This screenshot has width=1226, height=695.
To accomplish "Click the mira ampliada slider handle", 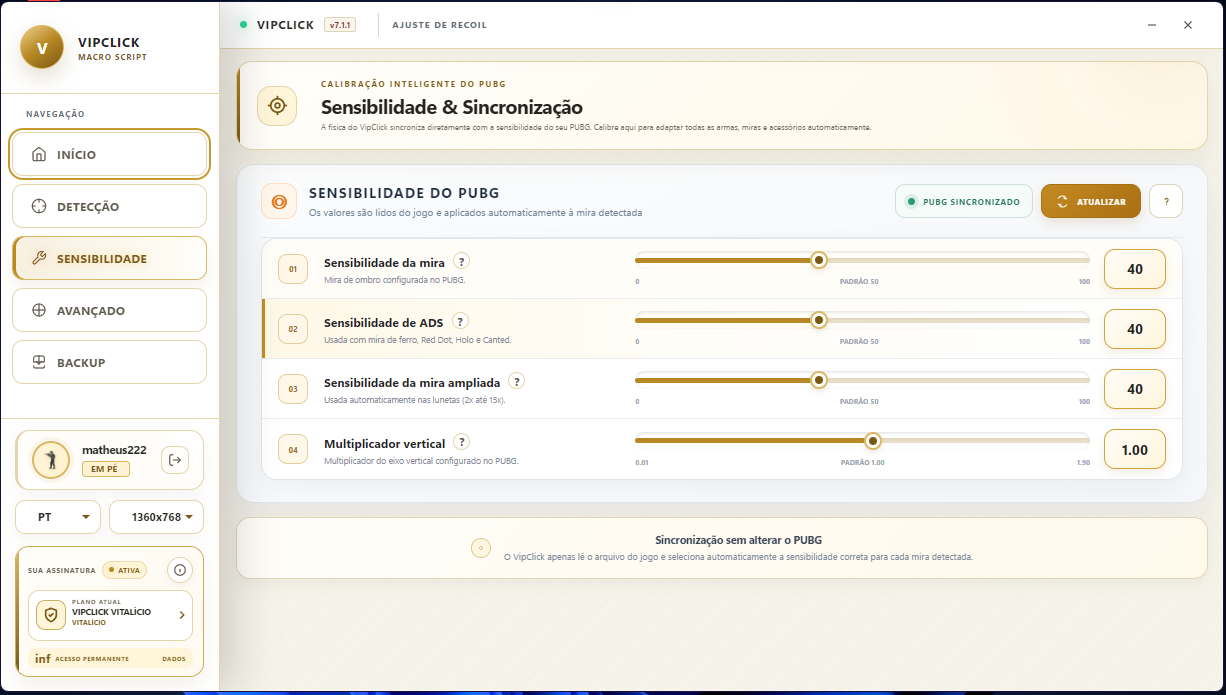I will (x=819, y=380).
